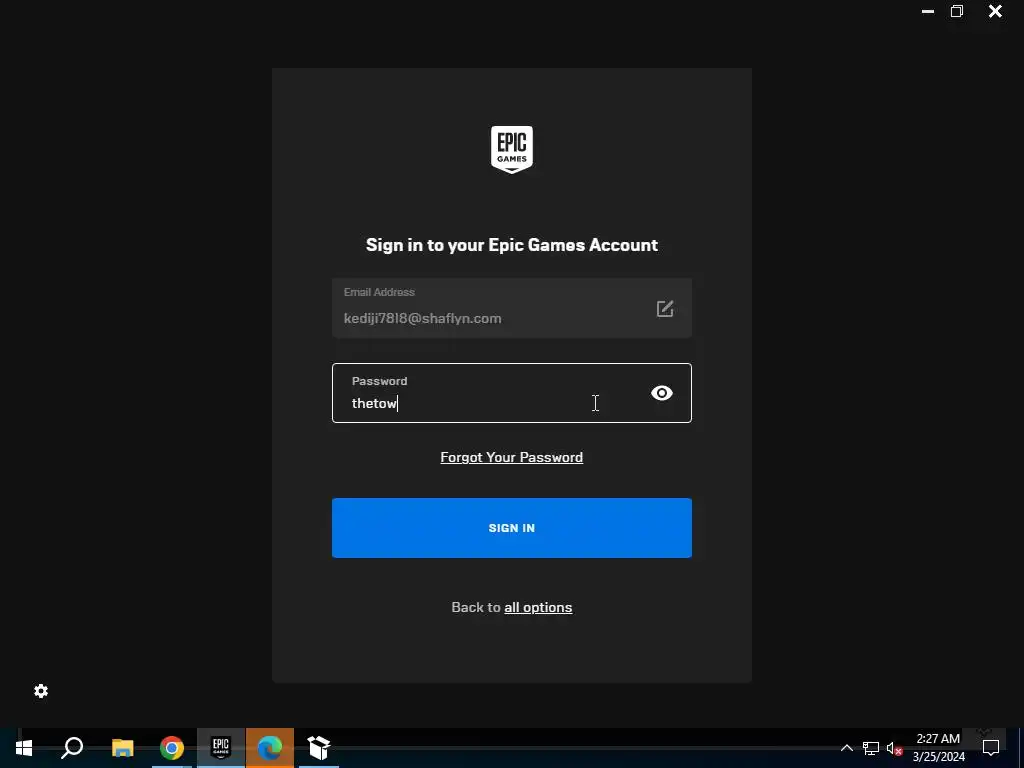Screen dimensions: 1024x768
Task: Open the Forgot Your Password link
Action: [x=511, y=457]
